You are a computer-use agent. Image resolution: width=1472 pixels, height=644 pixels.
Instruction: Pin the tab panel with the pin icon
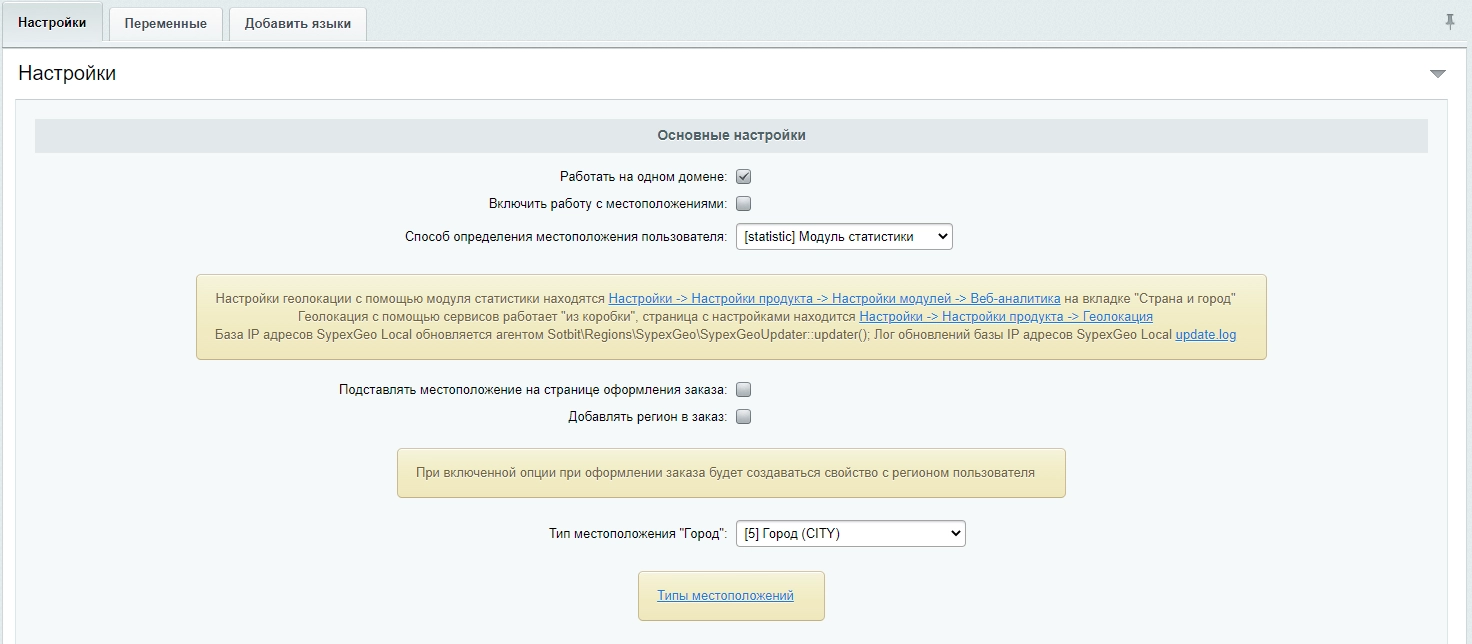(1450, 21)
